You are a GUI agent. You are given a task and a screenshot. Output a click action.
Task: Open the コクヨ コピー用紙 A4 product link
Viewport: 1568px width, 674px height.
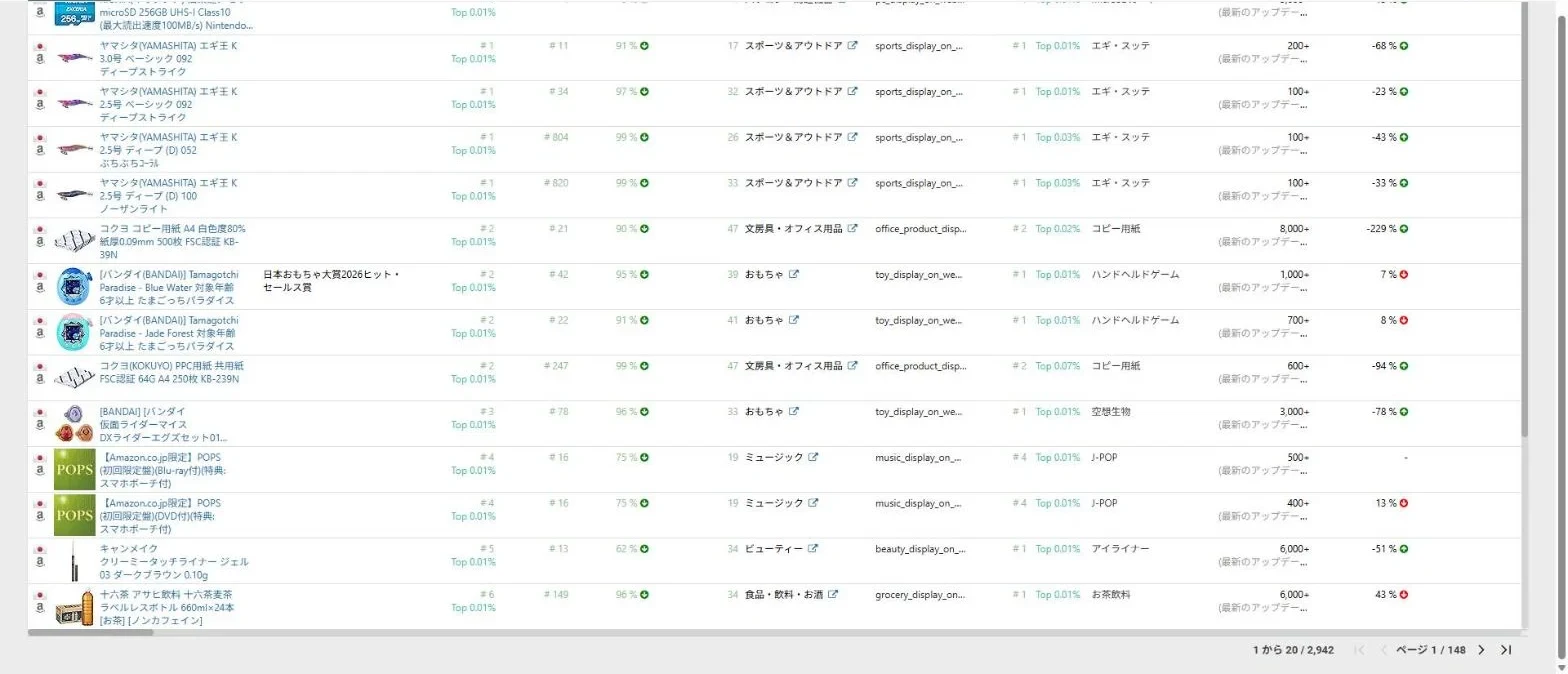click(x=172, y=241)
